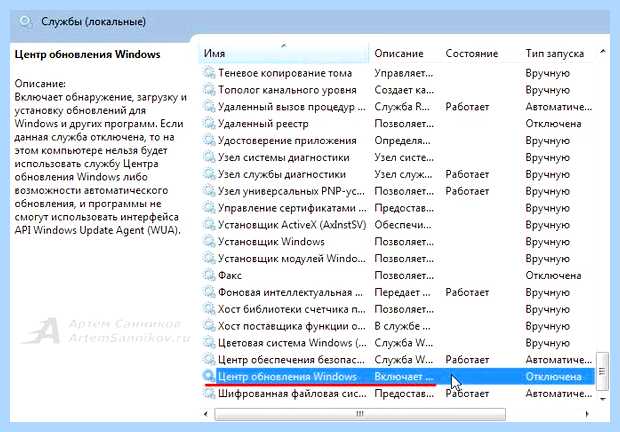The image size is (620, 432).
Task: Select the Теневое копирование тома service
Action: tap(285, 73)
